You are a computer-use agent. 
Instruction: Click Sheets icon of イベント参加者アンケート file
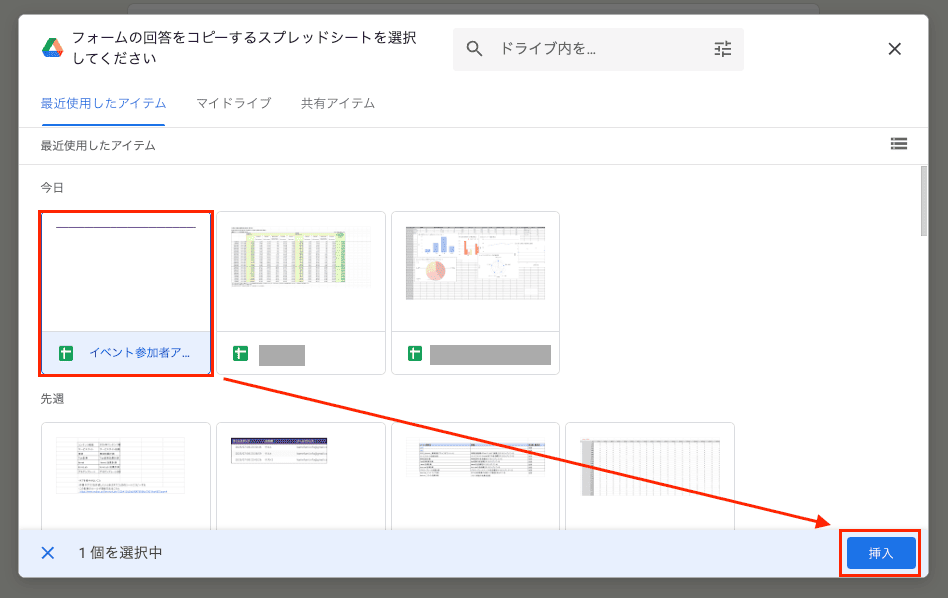click(x=66, y=353)
